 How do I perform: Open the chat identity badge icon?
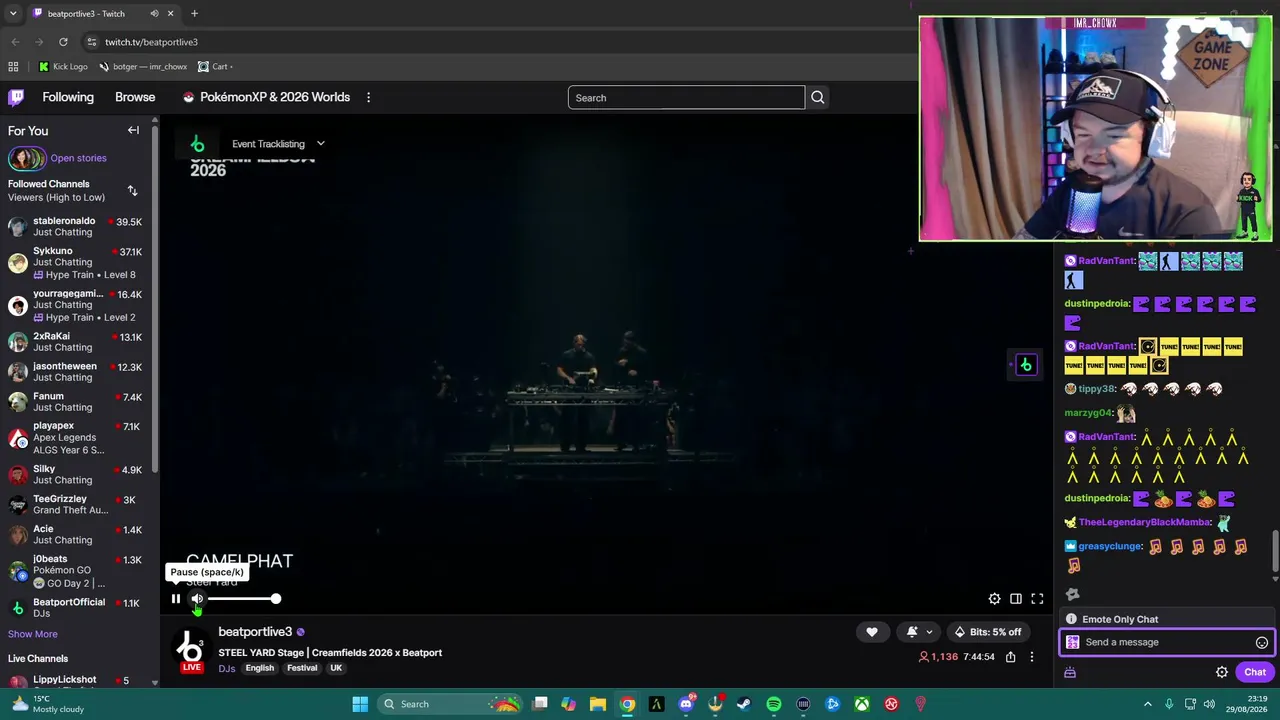[x=1073, y=642]
